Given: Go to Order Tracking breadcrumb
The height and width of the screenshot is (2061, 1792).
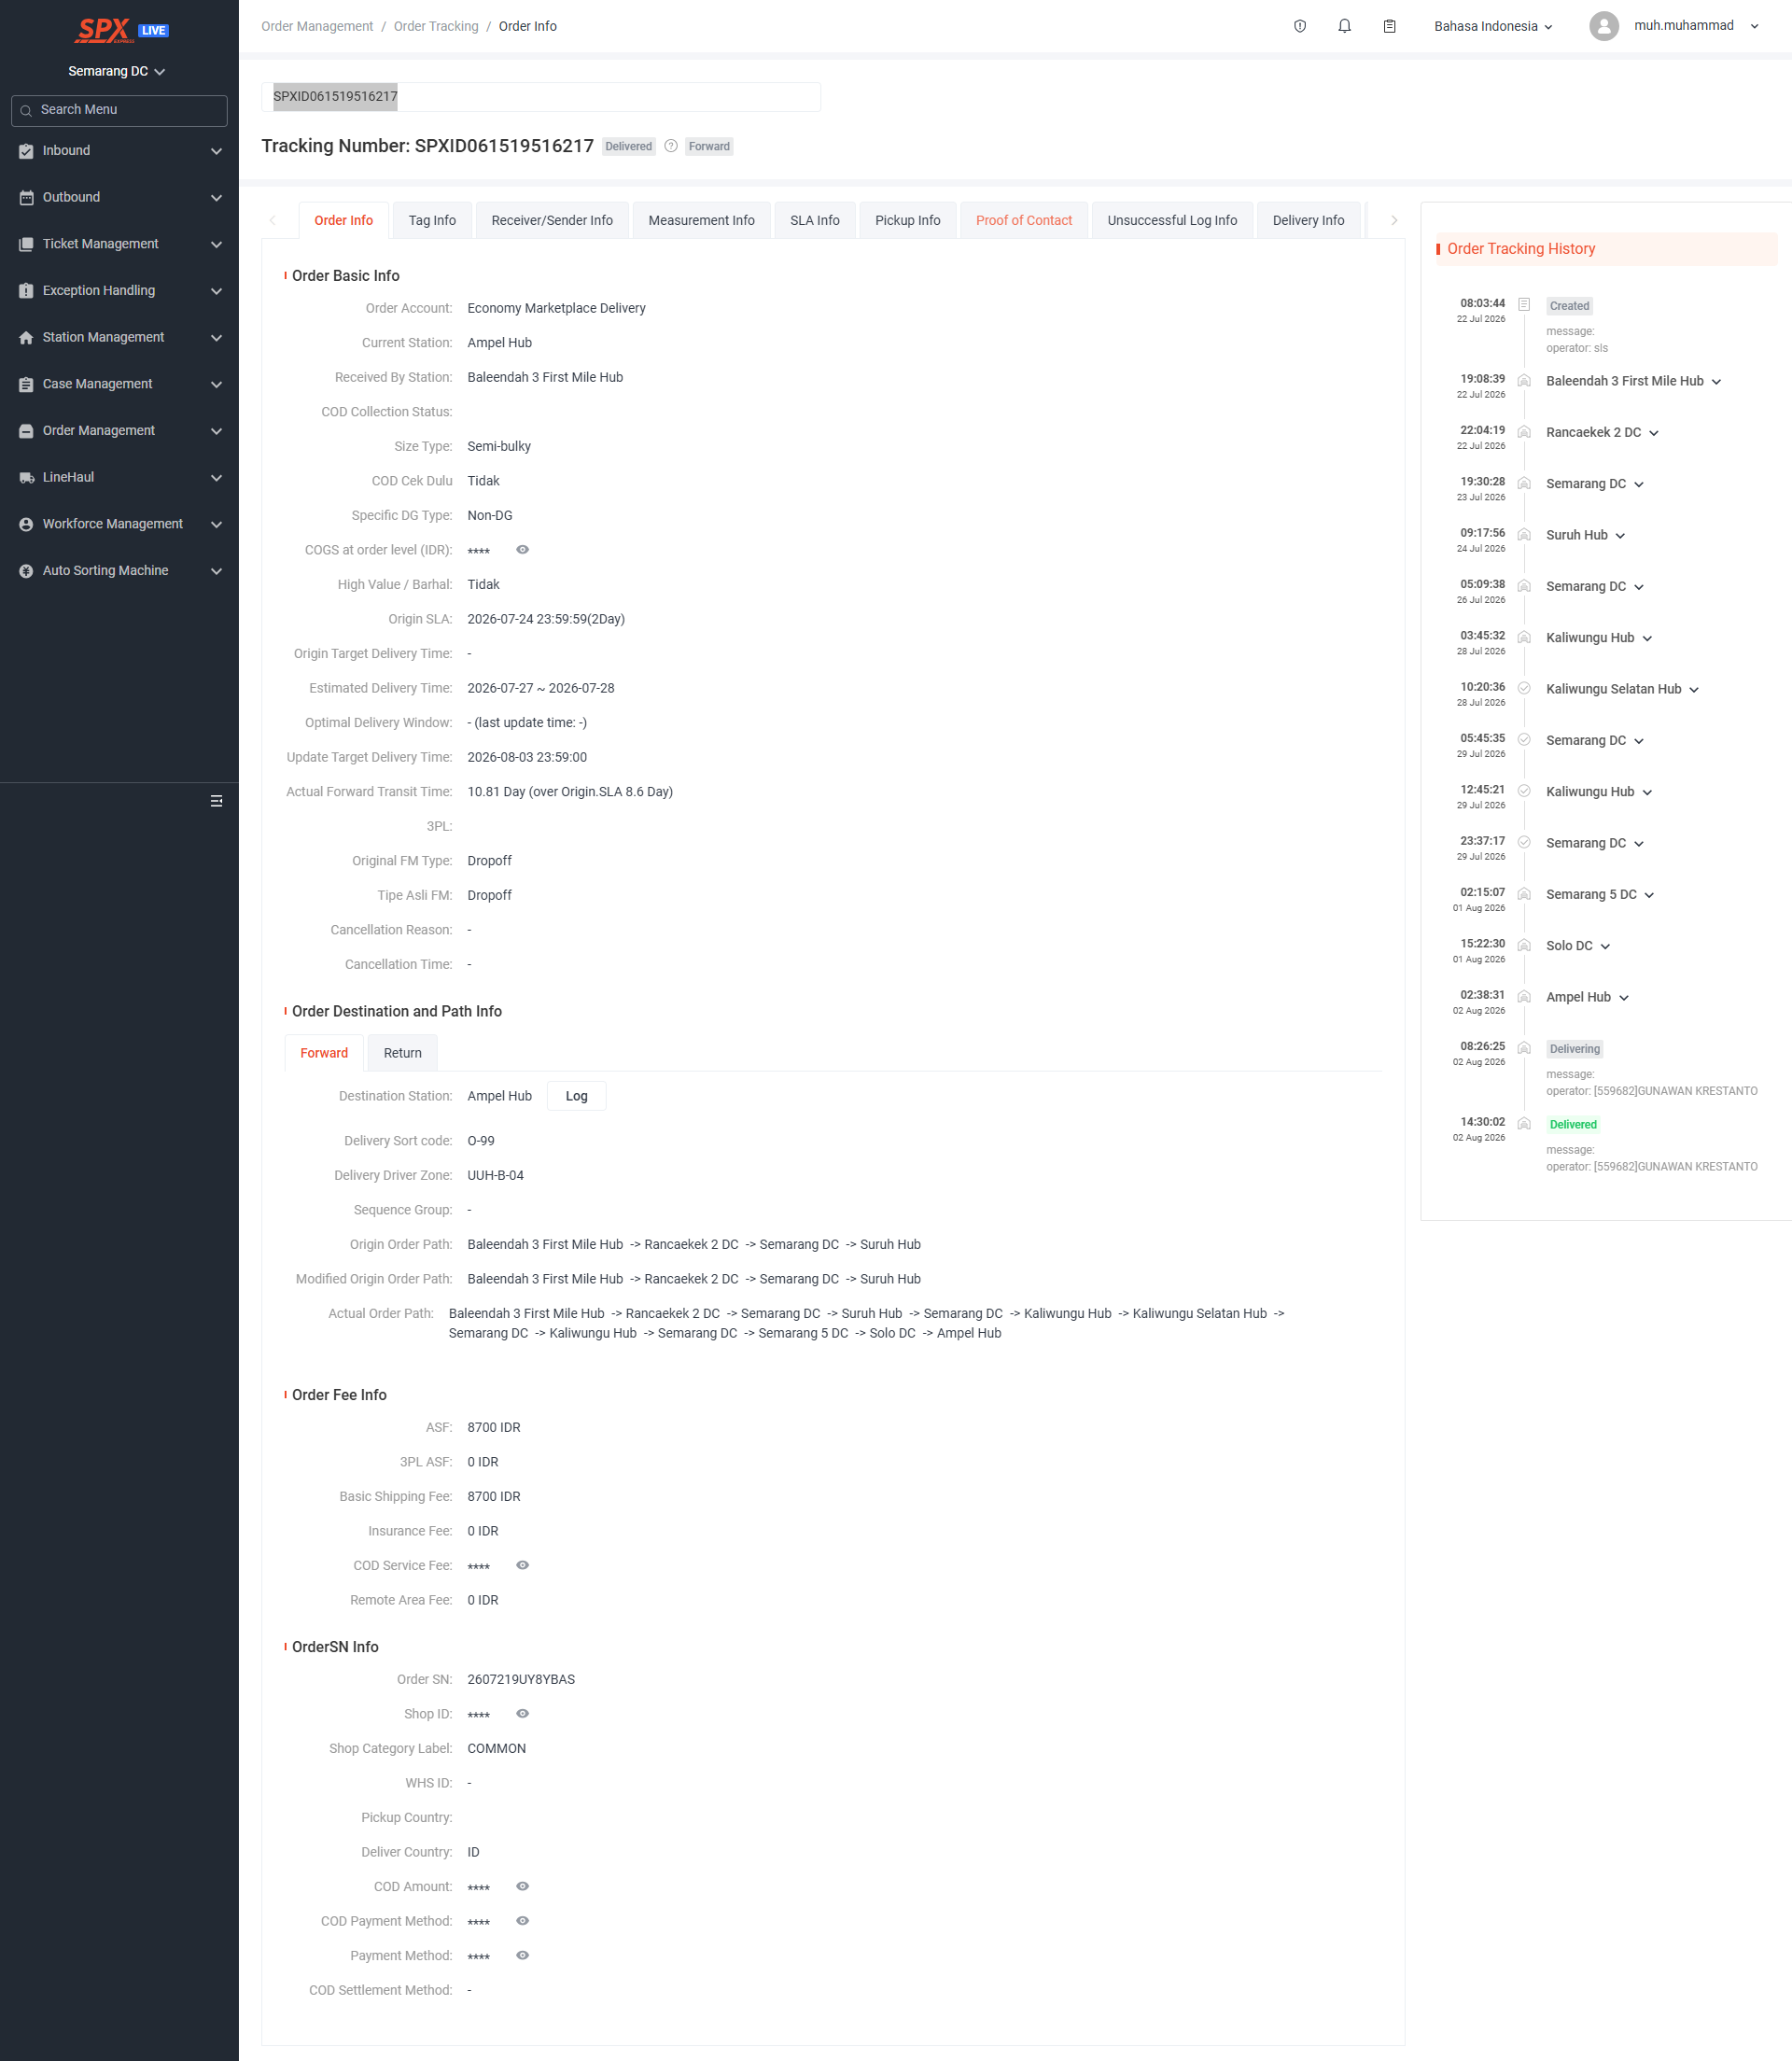Looking at the screenshot, I should 436,26.
